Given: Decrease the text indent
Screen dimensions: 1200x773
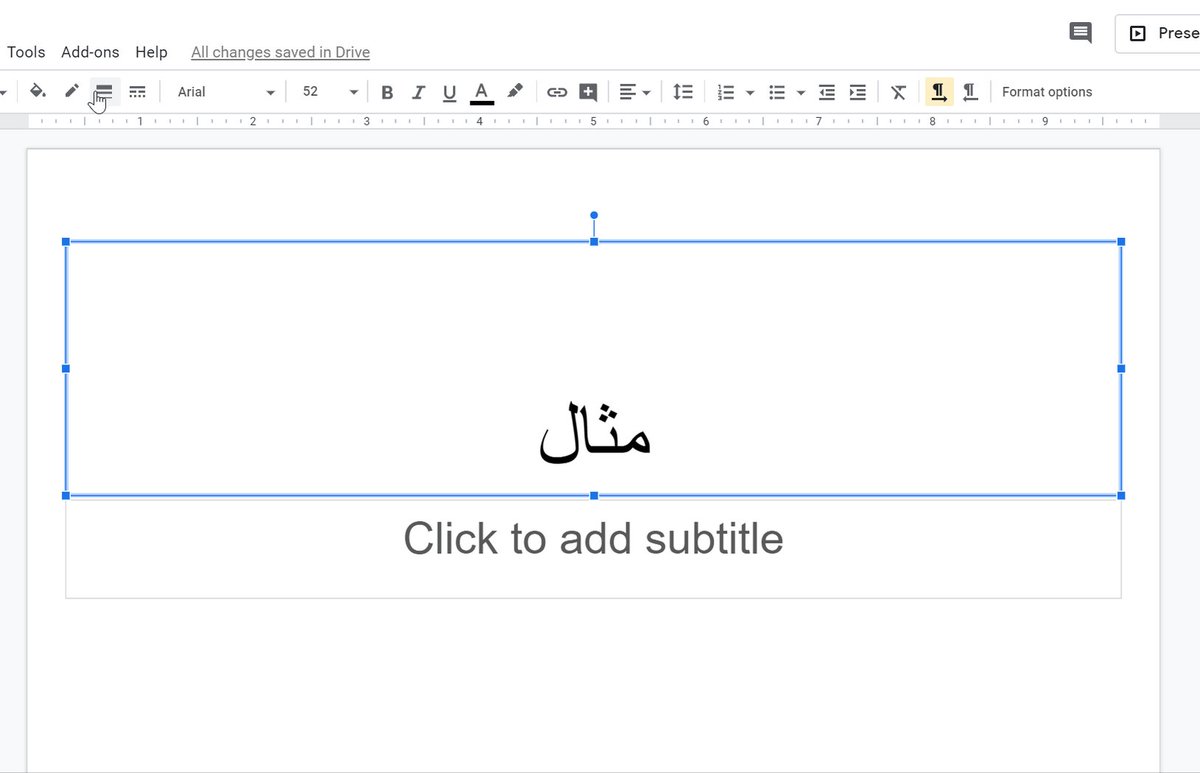Looking at the screenshot, I should coord(827,92).
